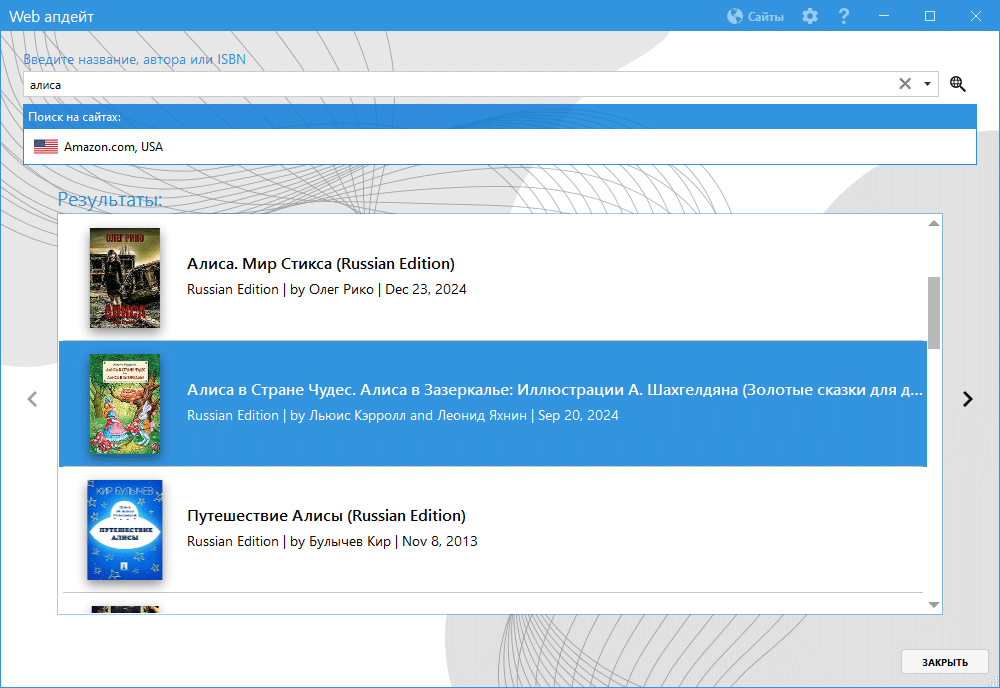Select result Алиса. Мир Стикса
The image size is (1000, 688).
[x=320, y=264]
